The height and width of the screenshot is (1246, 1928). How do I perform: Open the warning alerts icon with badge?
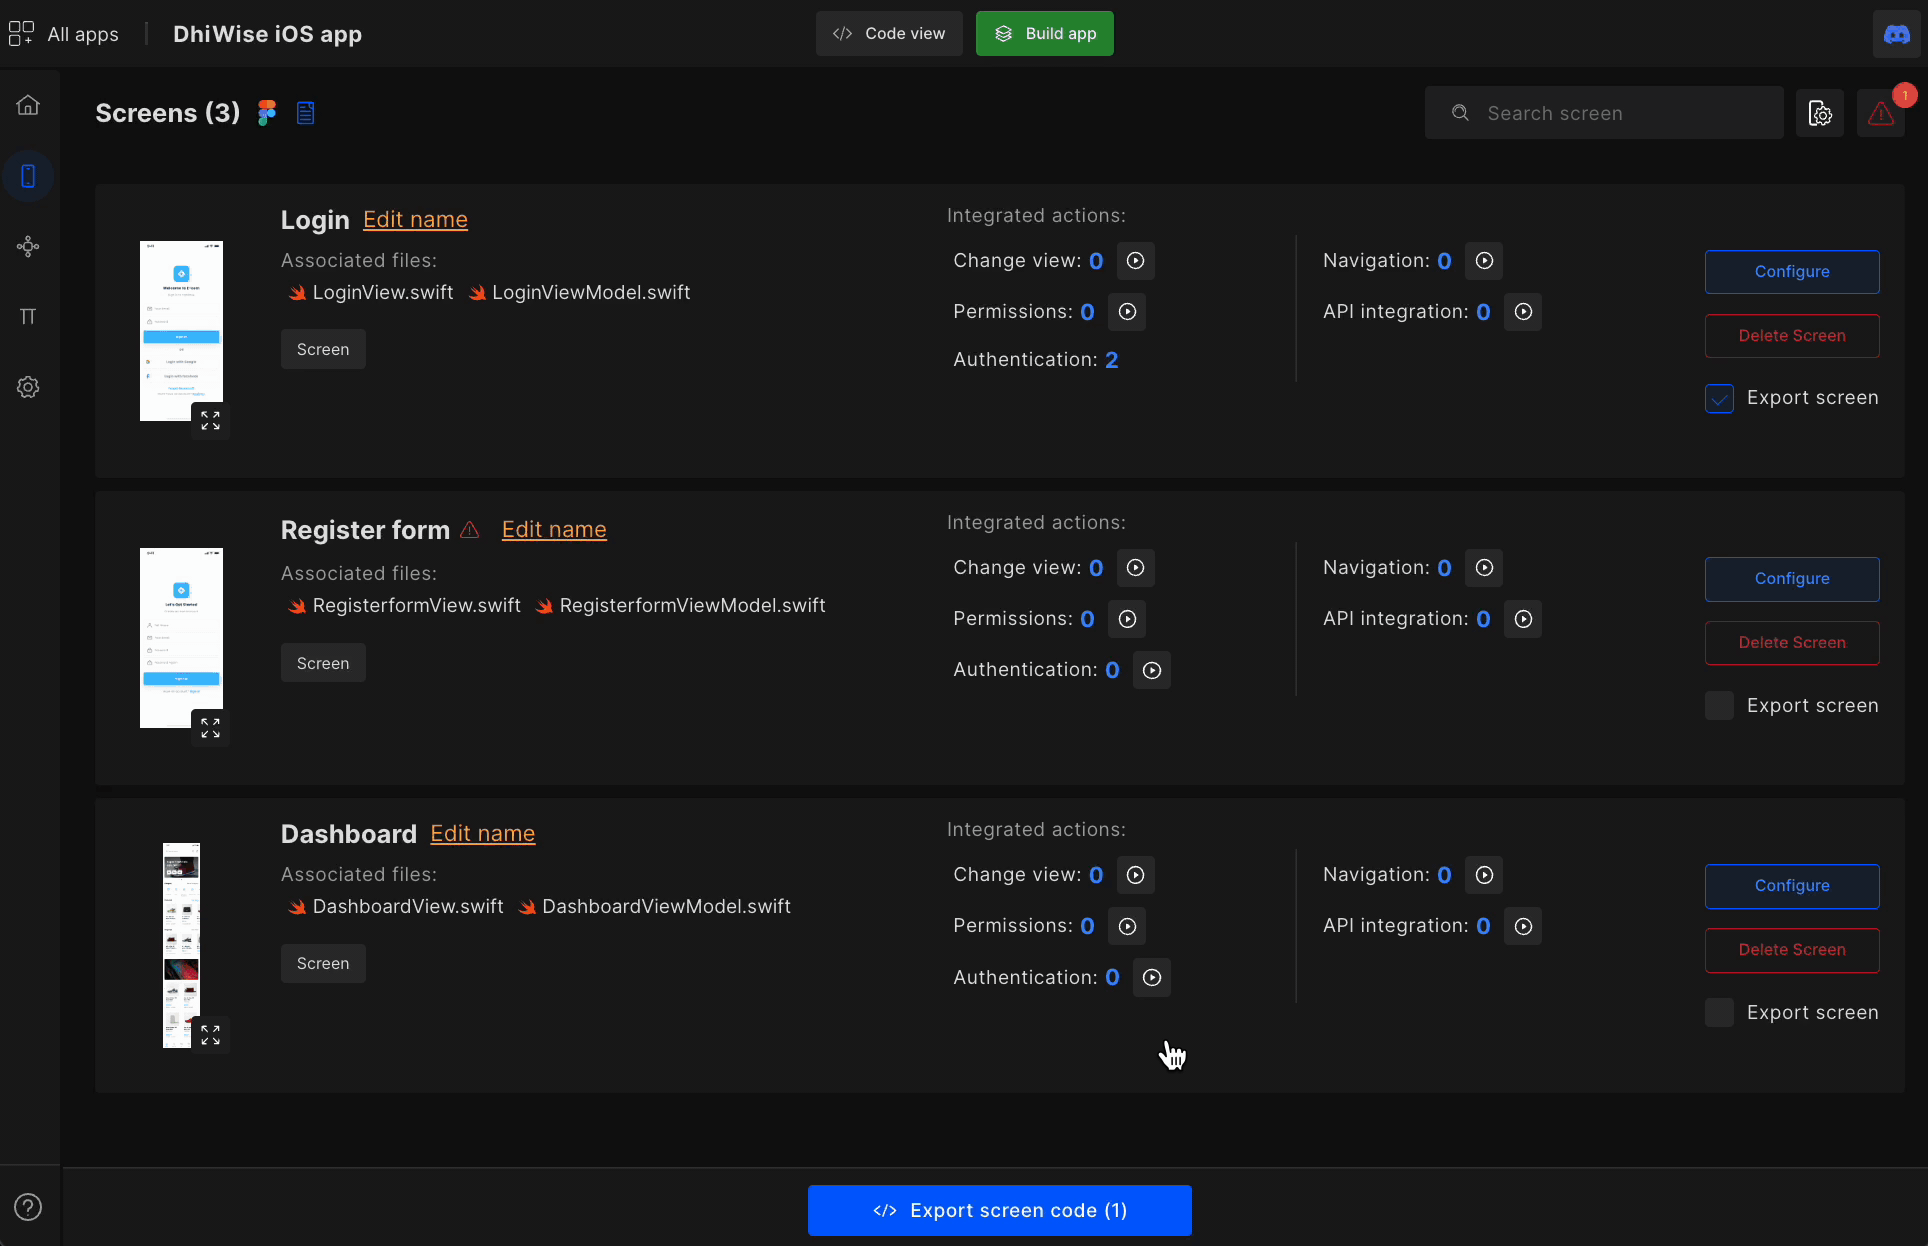pyautogui.click(x=1881, y=113)
